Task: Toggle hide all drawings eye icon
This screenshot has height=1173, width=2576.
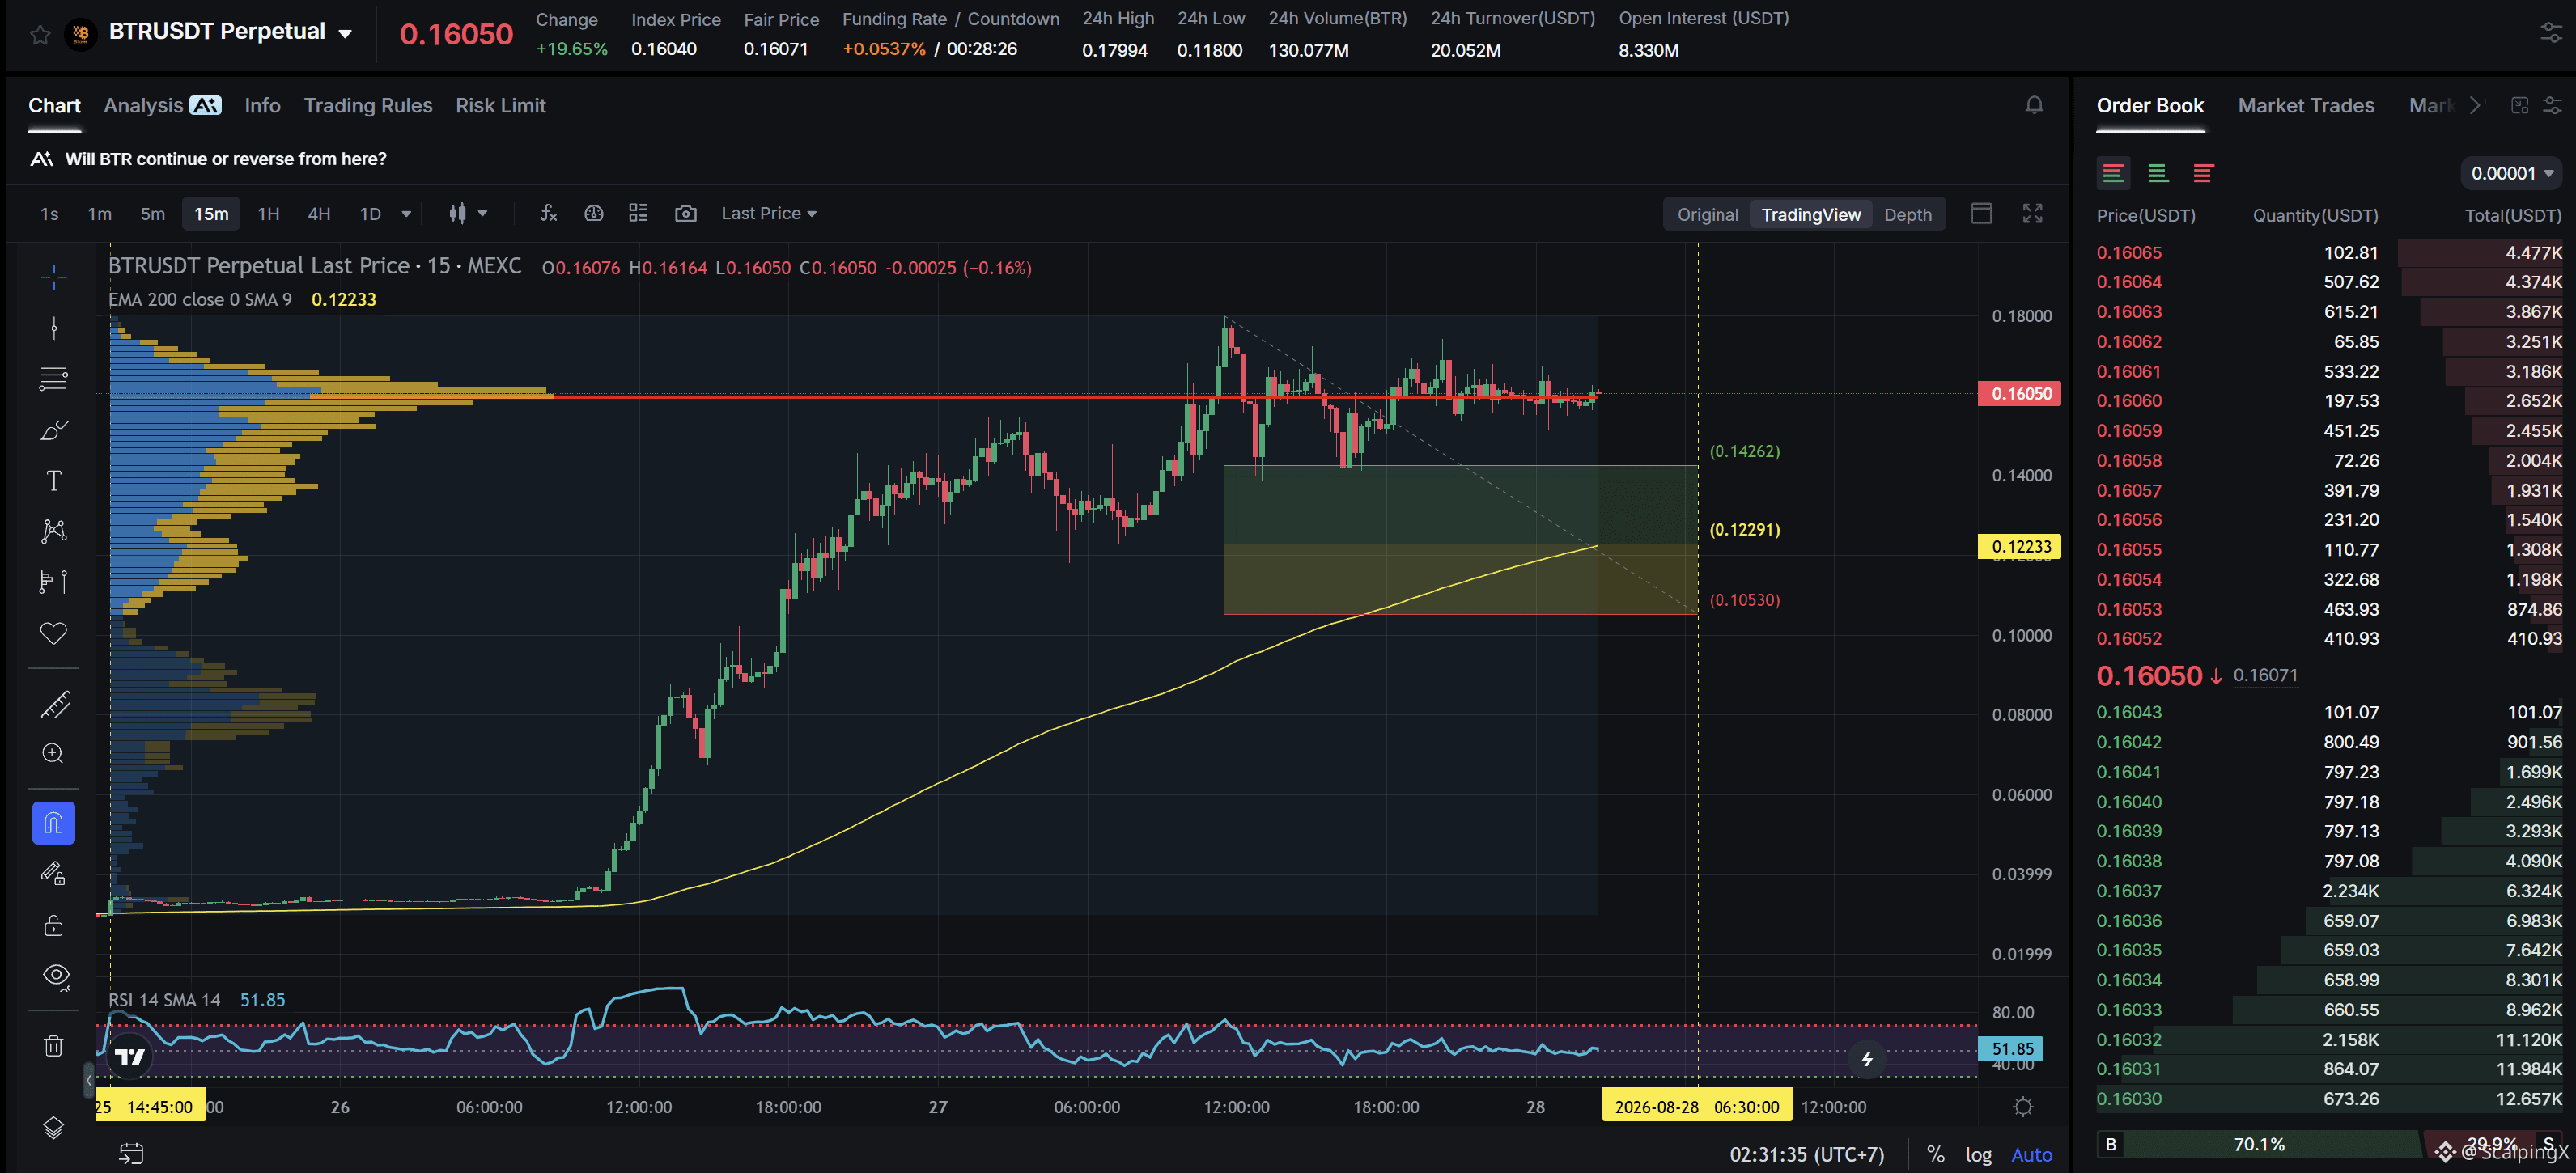Action: pyautogui.click(x=56, y=976)
